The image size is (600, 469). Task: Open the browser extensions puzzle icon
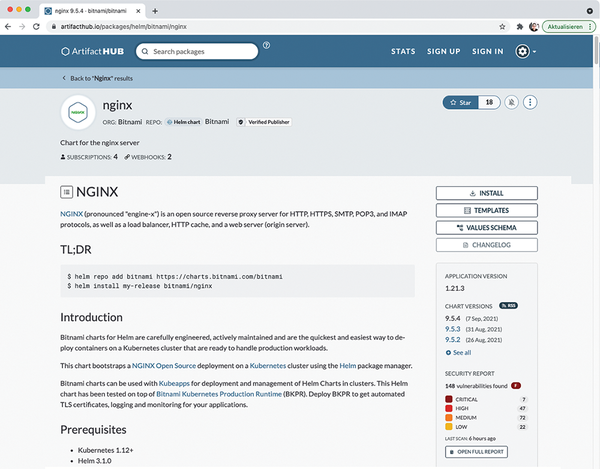[x=520, y=27]
